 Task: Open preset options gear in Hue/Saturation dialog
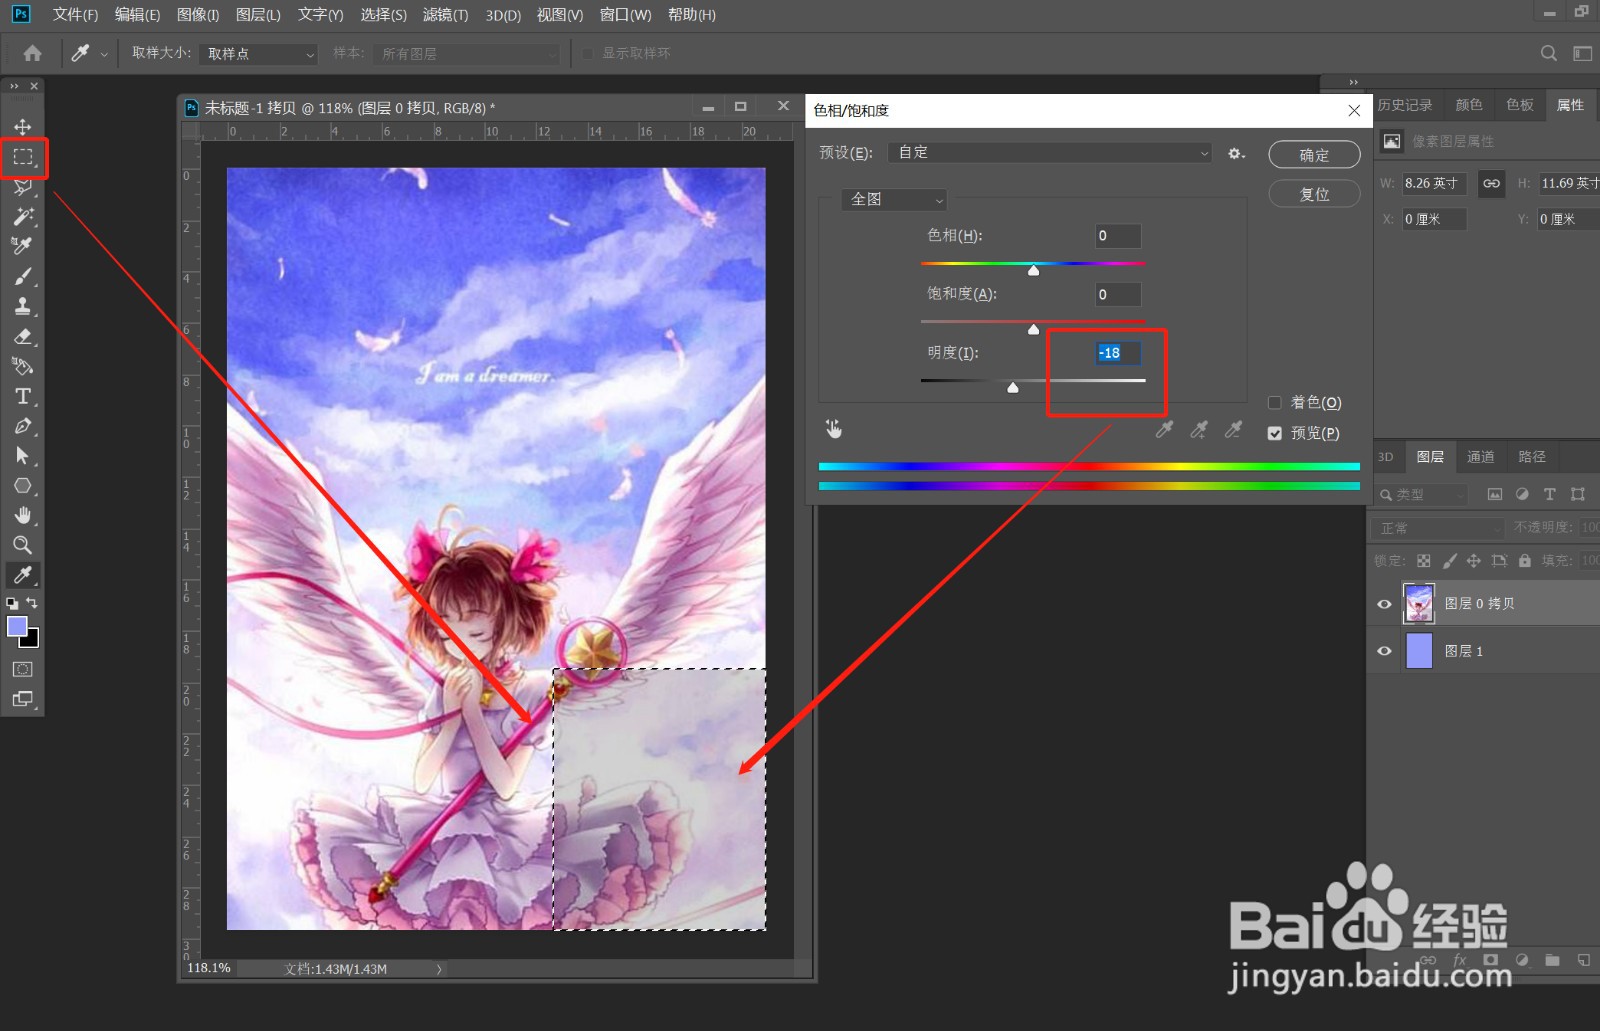(x=1237, y=153)
